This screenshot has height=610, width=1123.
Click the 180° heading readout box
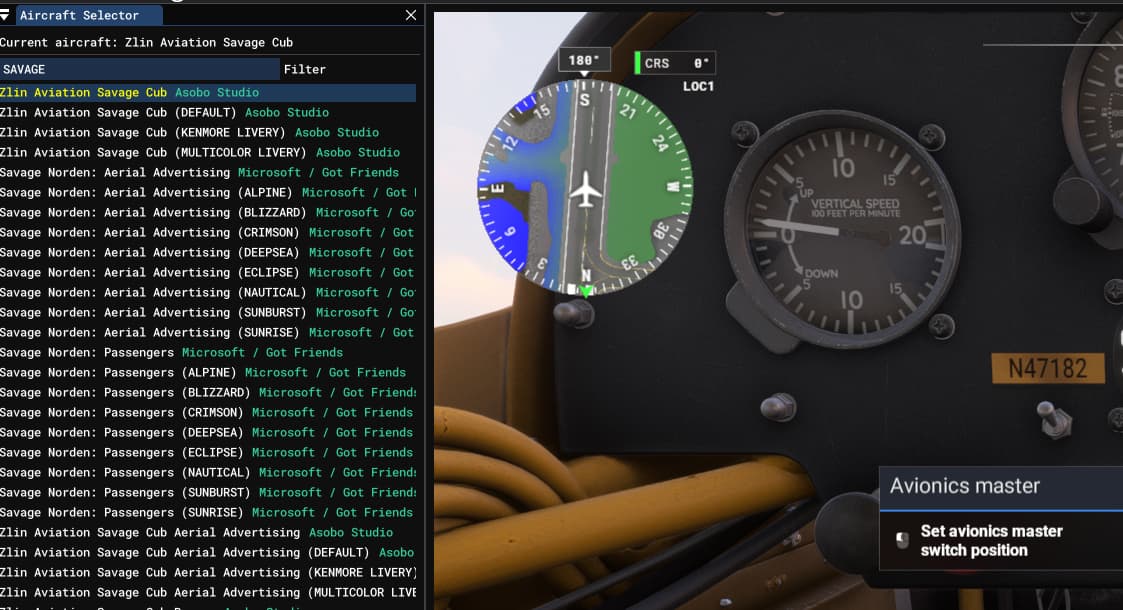(583, 60)
